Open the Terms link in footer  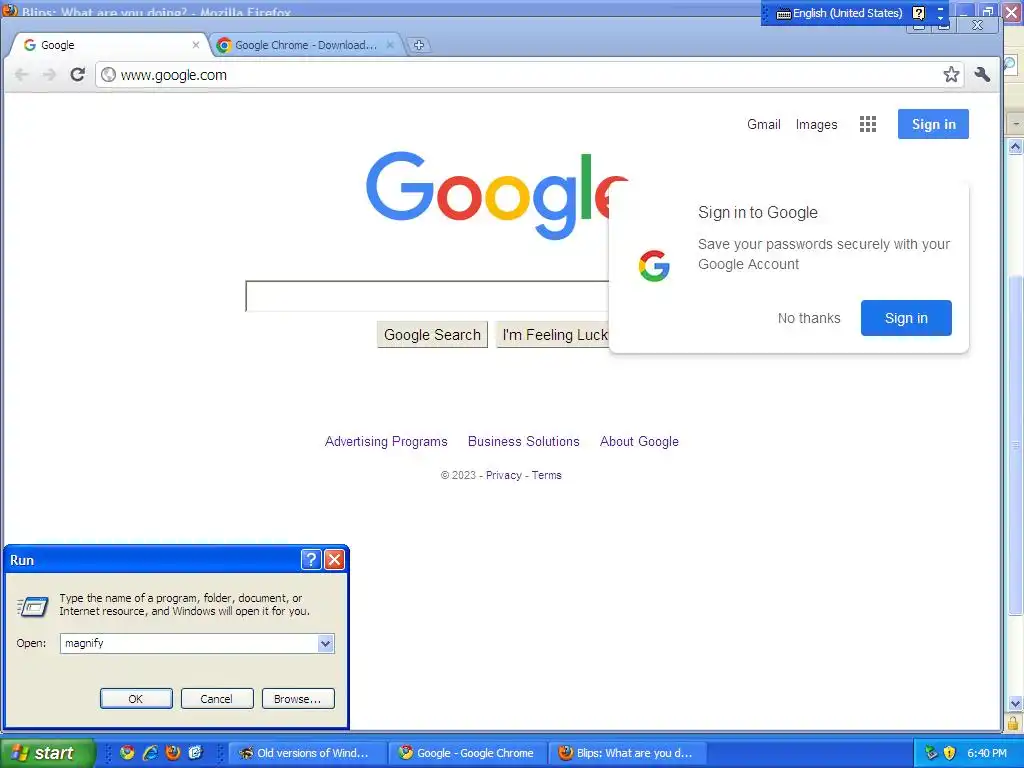(547, 475)
